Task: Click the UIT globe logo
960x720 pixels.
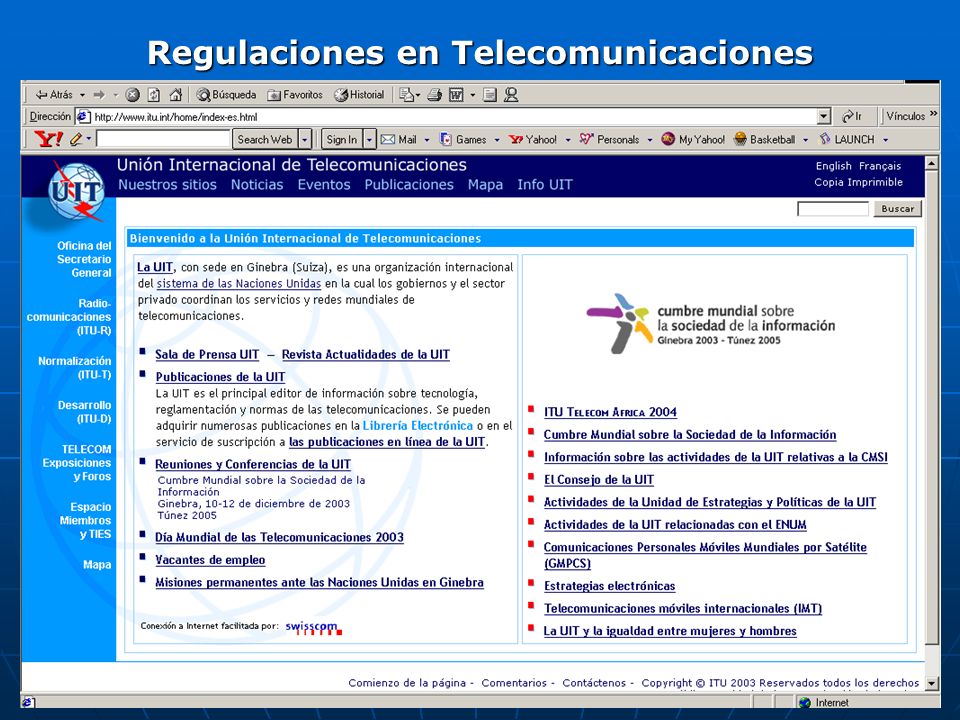Action: tap(76, 191)
